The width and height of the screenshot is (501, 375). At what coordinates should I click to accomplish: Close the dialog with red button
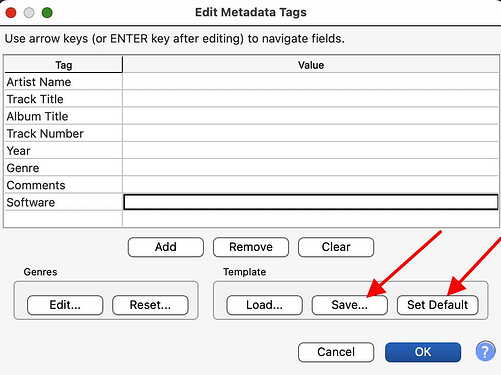click(x=11, y=13)
